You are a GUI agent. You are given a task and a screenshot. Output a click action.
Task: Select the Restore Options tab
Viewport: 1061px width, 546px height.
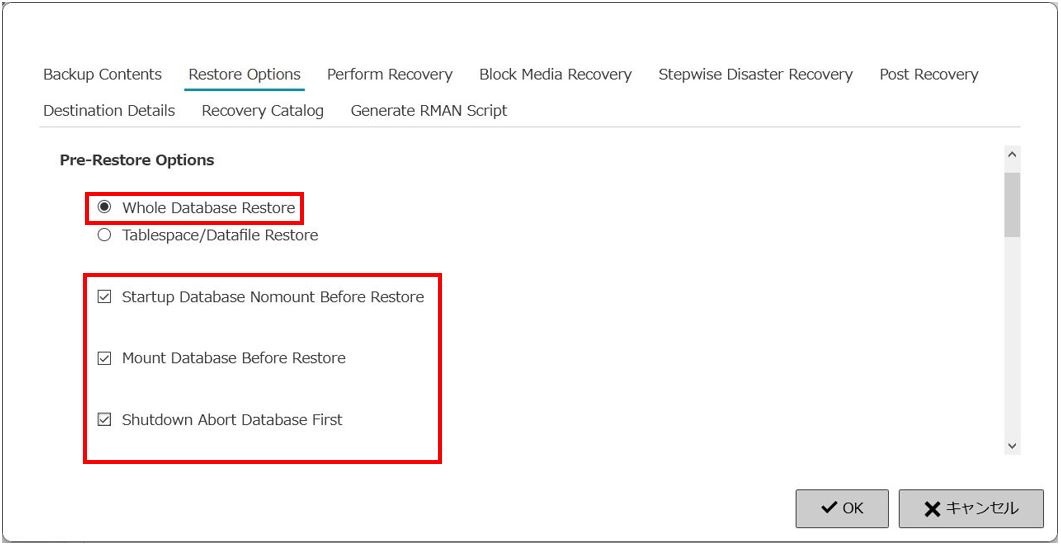[244, 74]
